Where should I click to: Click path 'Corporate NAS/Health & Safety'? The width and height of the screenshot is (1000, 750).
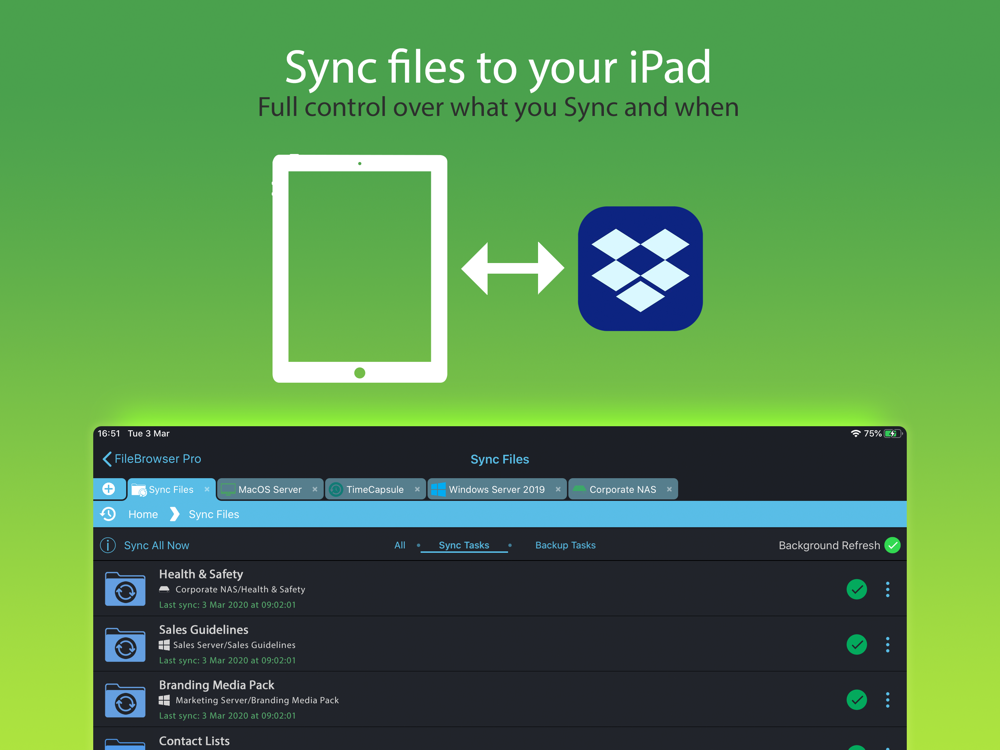(240, 589)
